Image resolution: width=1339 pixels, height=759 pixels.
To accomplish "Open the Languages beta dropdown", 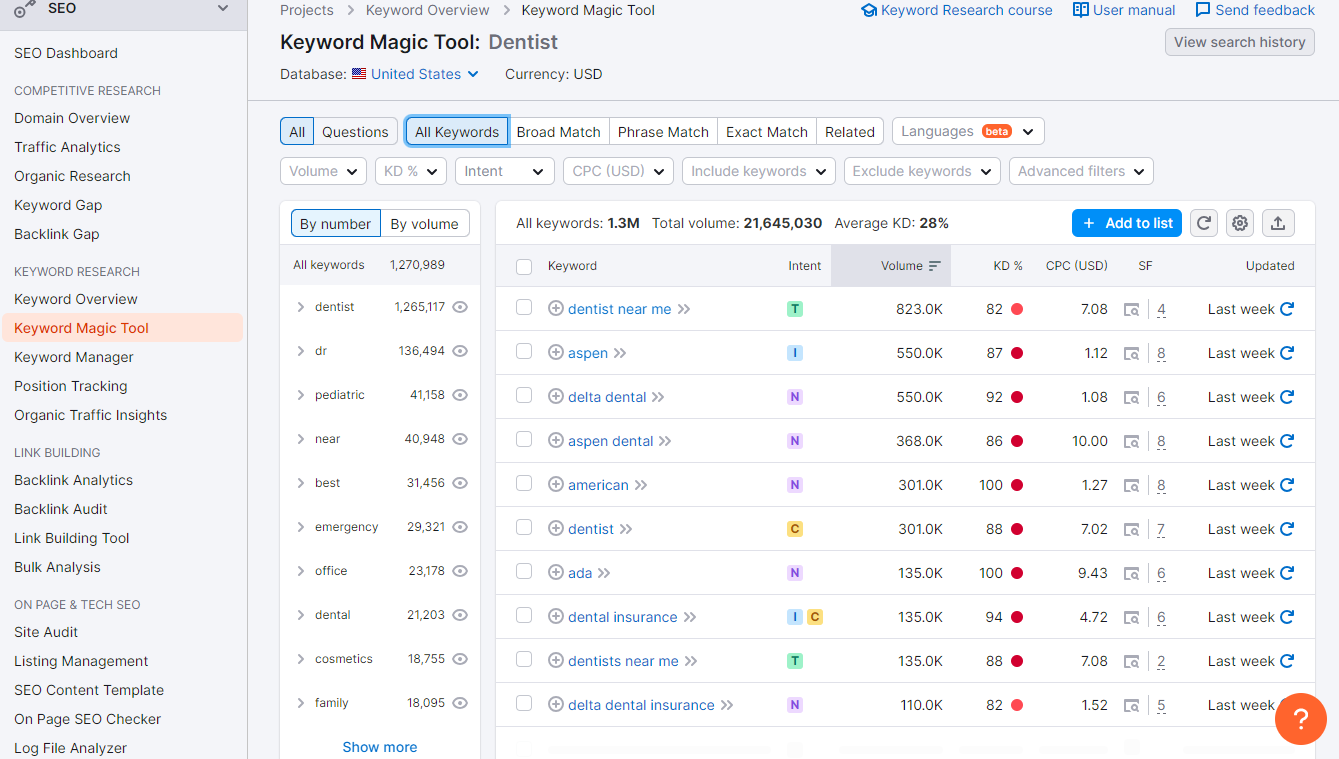I will coord(968,131).
